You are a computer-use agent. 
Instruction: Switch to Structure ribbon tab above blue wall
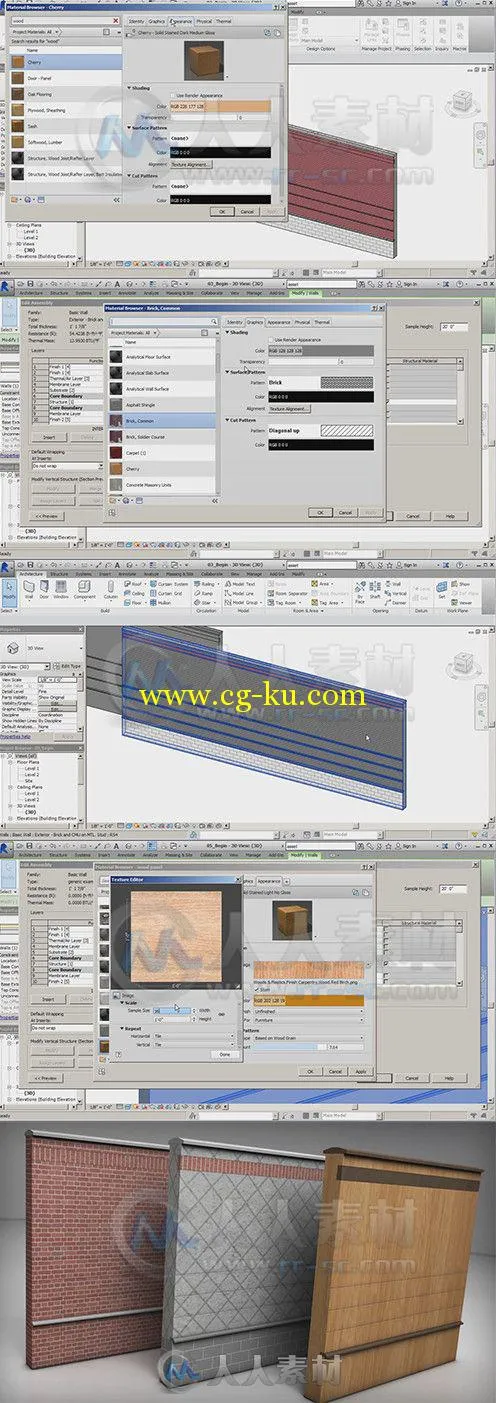(59, 574)
